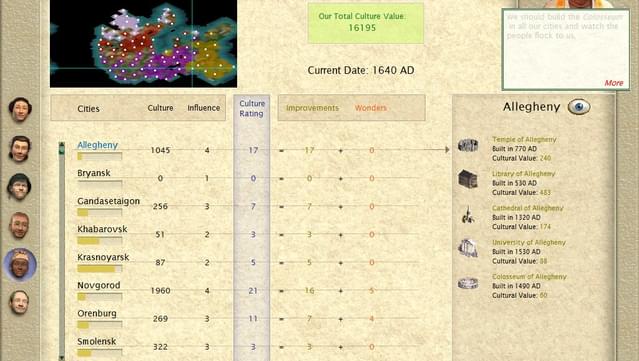View Allegheny city using the eye icon

[x=579, y=107]
